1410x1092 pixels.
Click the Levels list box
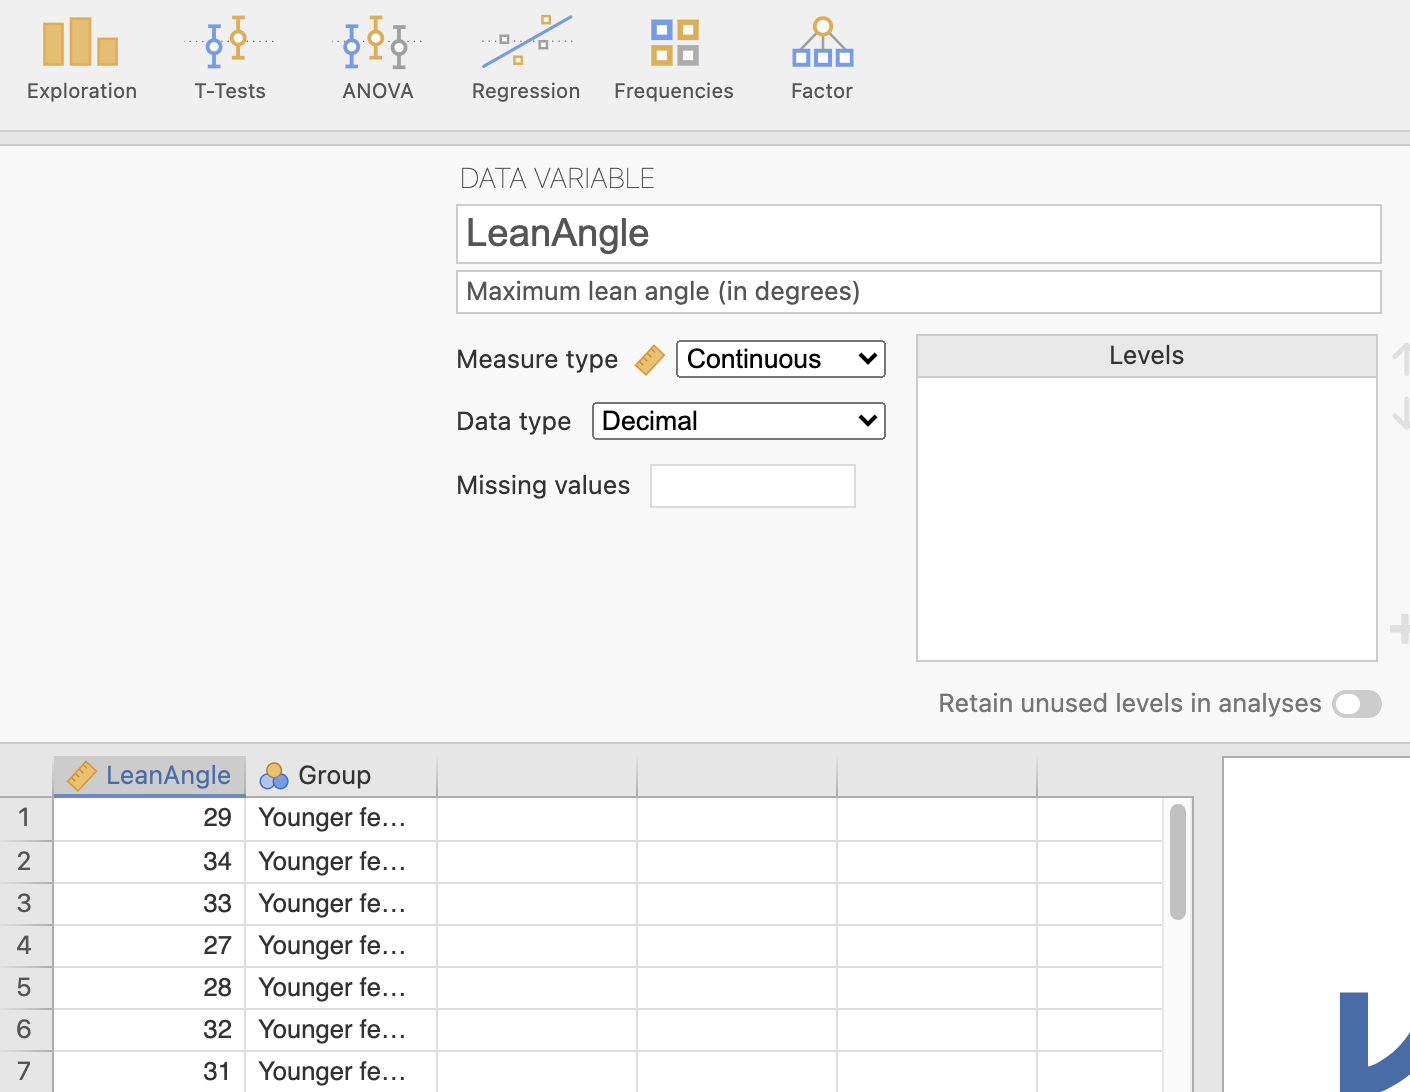(1146, 518)
